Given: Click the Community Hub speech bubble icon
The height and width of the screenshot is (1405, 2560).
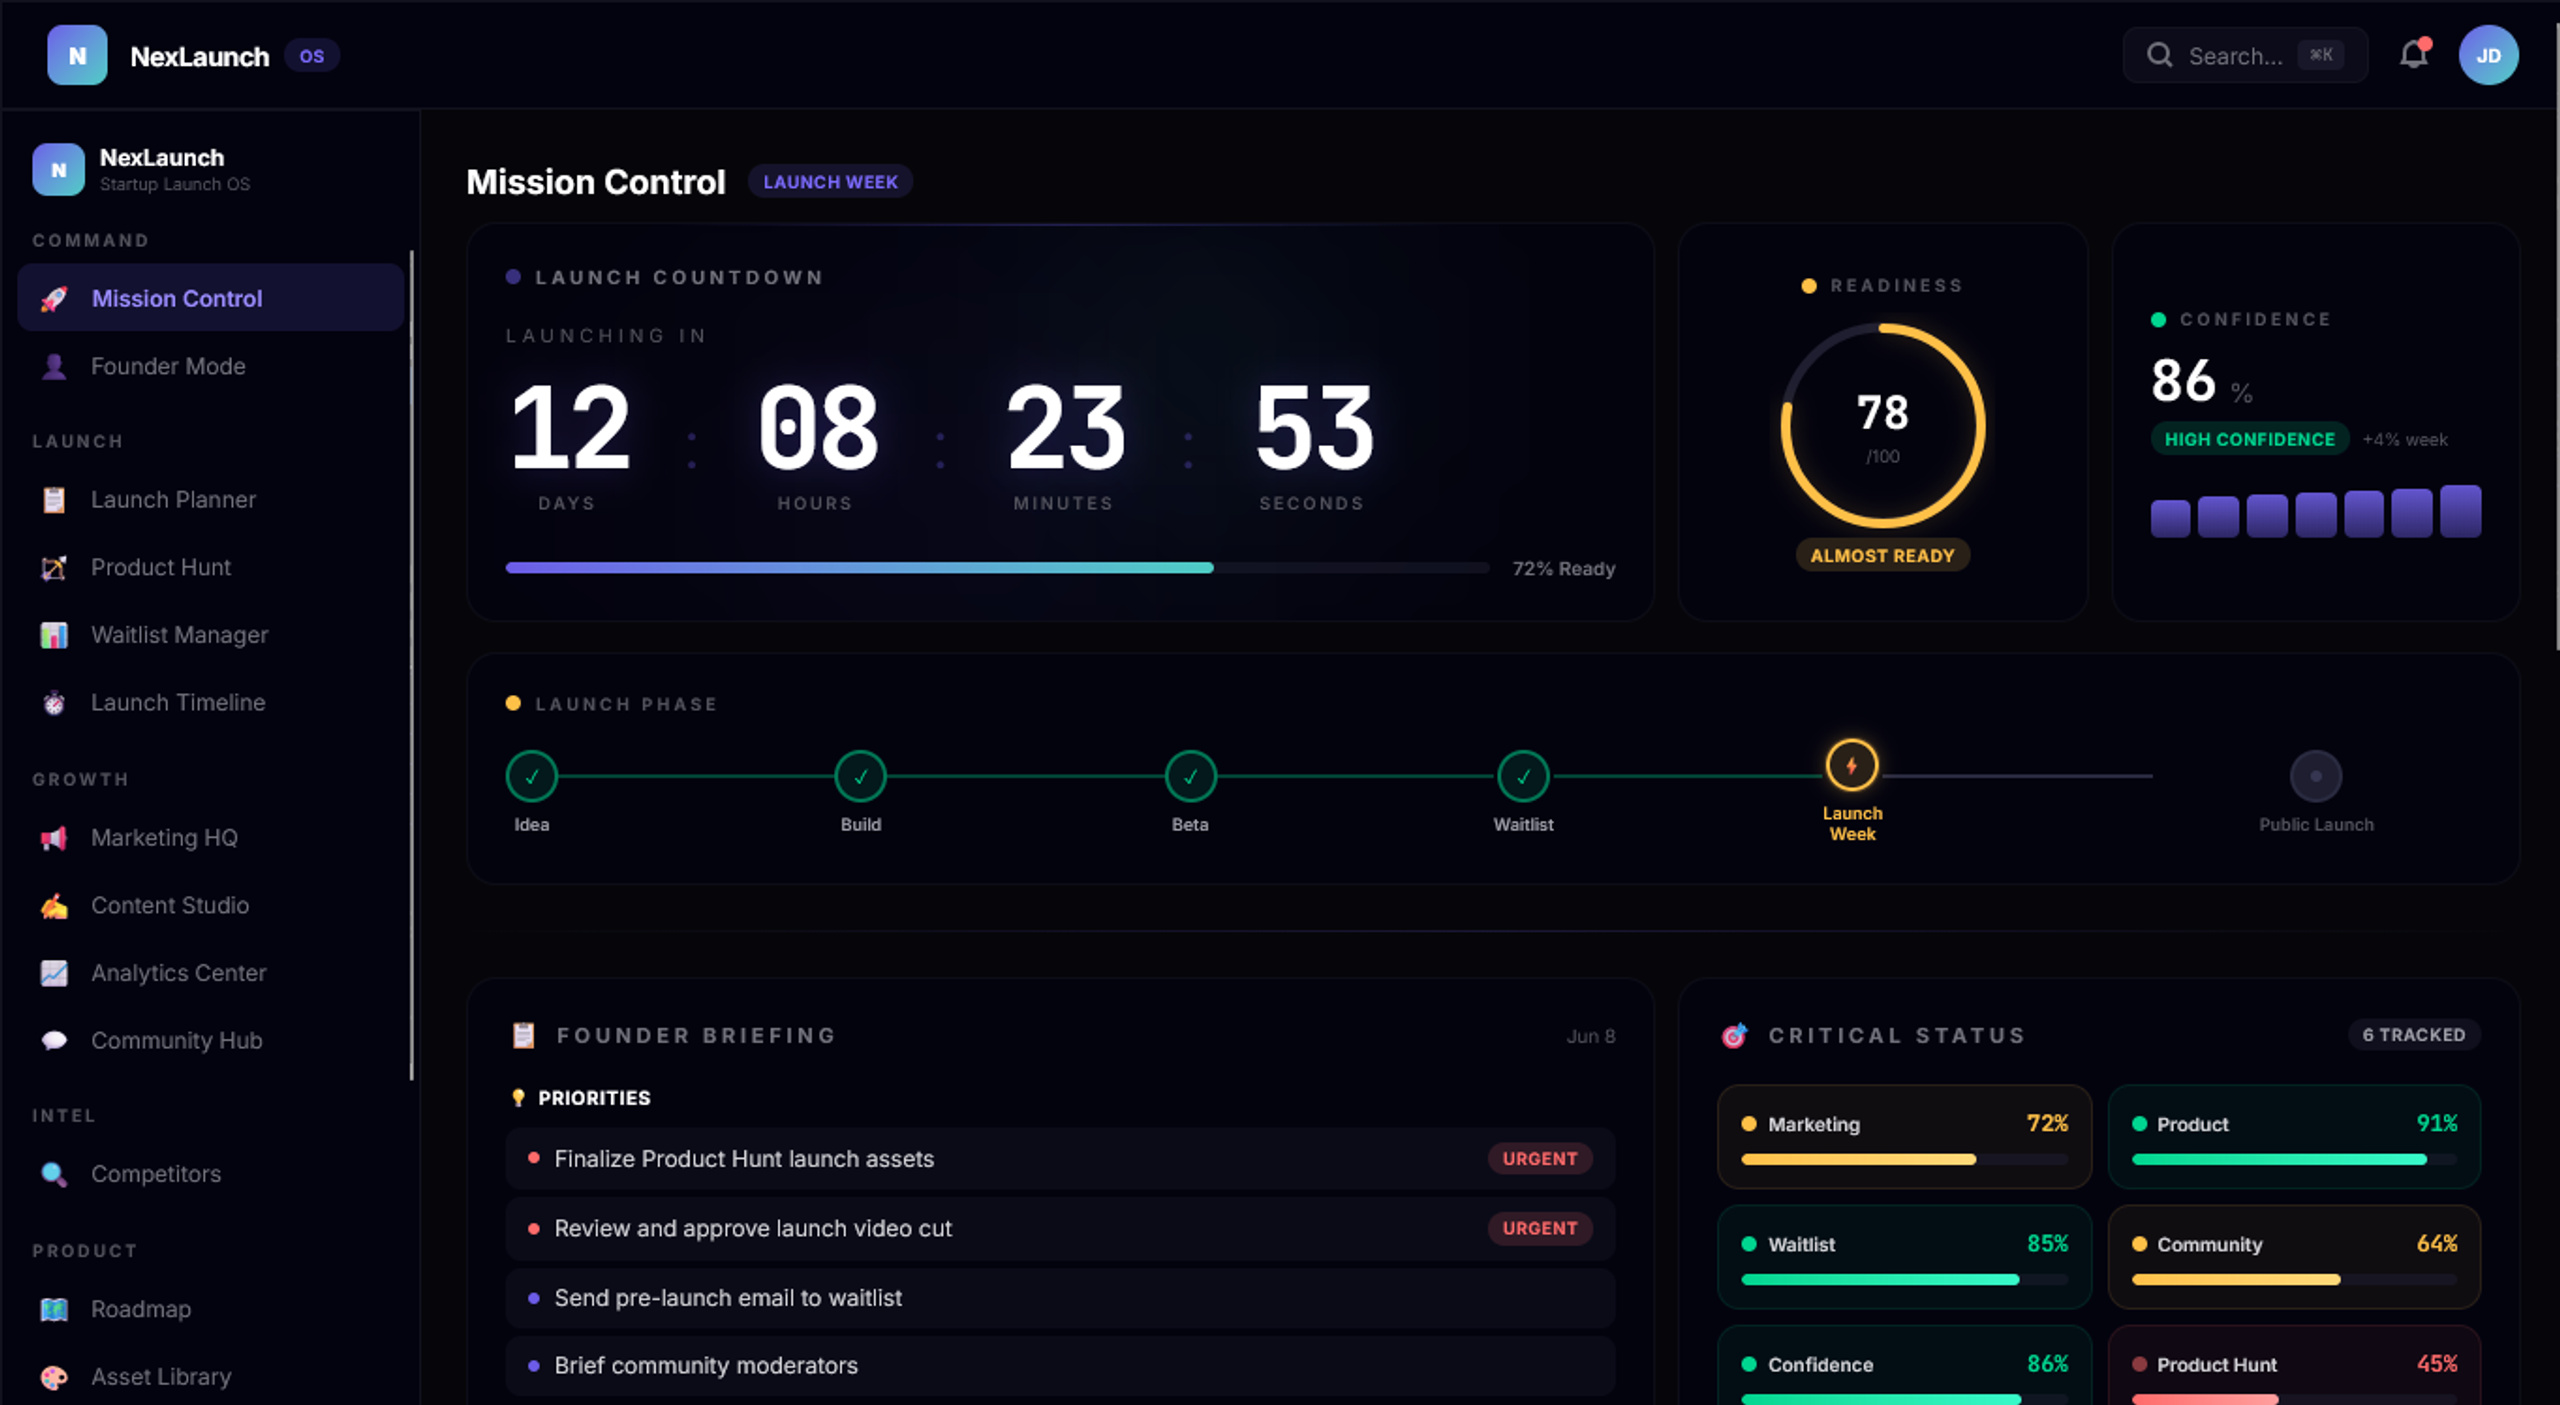Looking at the screenshot, I should [x=54, y=1041].
